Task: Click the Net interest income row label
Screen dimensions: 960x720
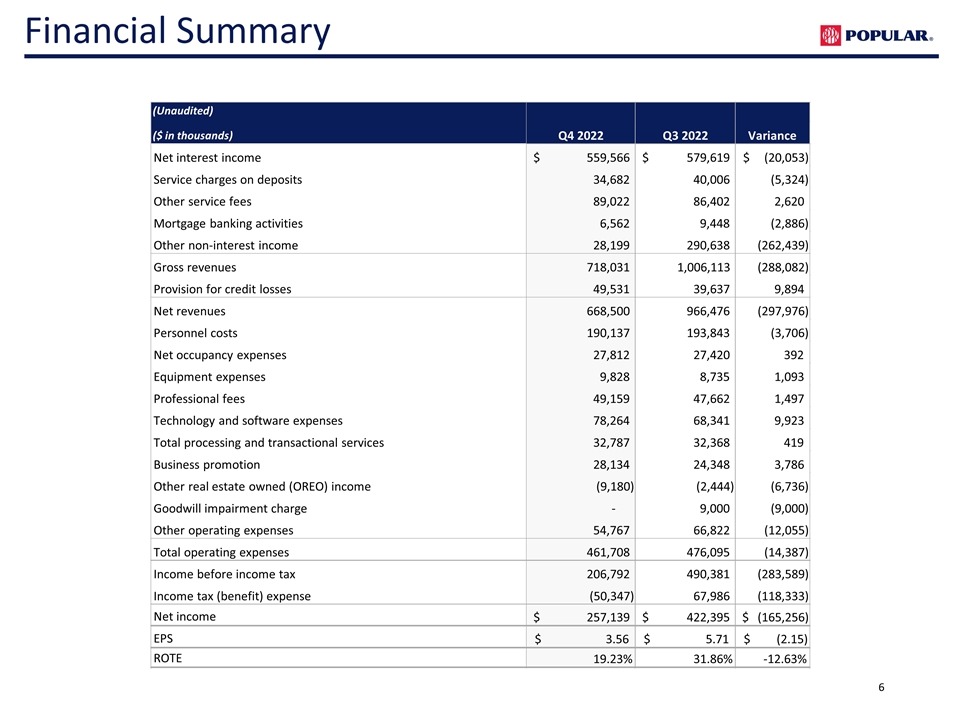Action: 207,158
